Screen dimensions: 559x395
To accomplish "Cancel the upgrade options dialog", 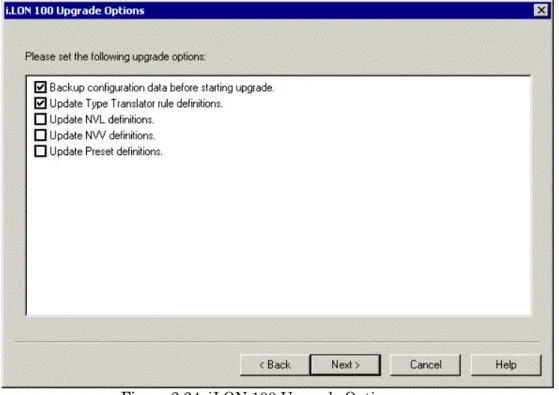I will (x=426, y=365).
